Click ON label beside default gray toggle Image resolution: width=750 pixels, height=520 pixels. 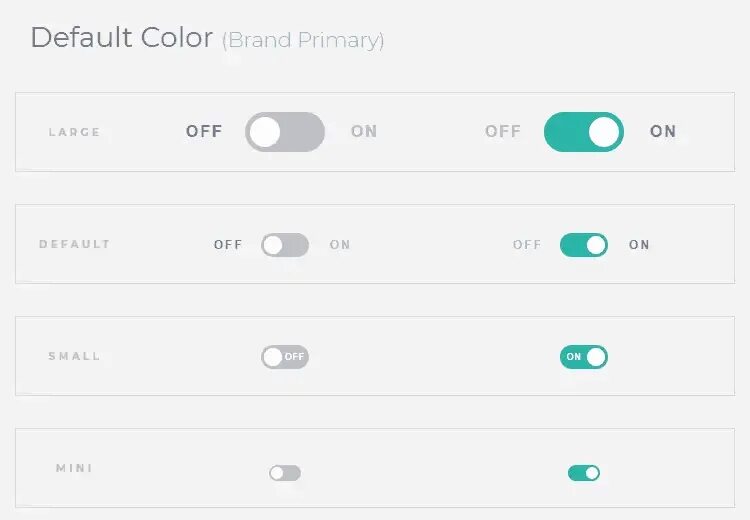(340, 245)
